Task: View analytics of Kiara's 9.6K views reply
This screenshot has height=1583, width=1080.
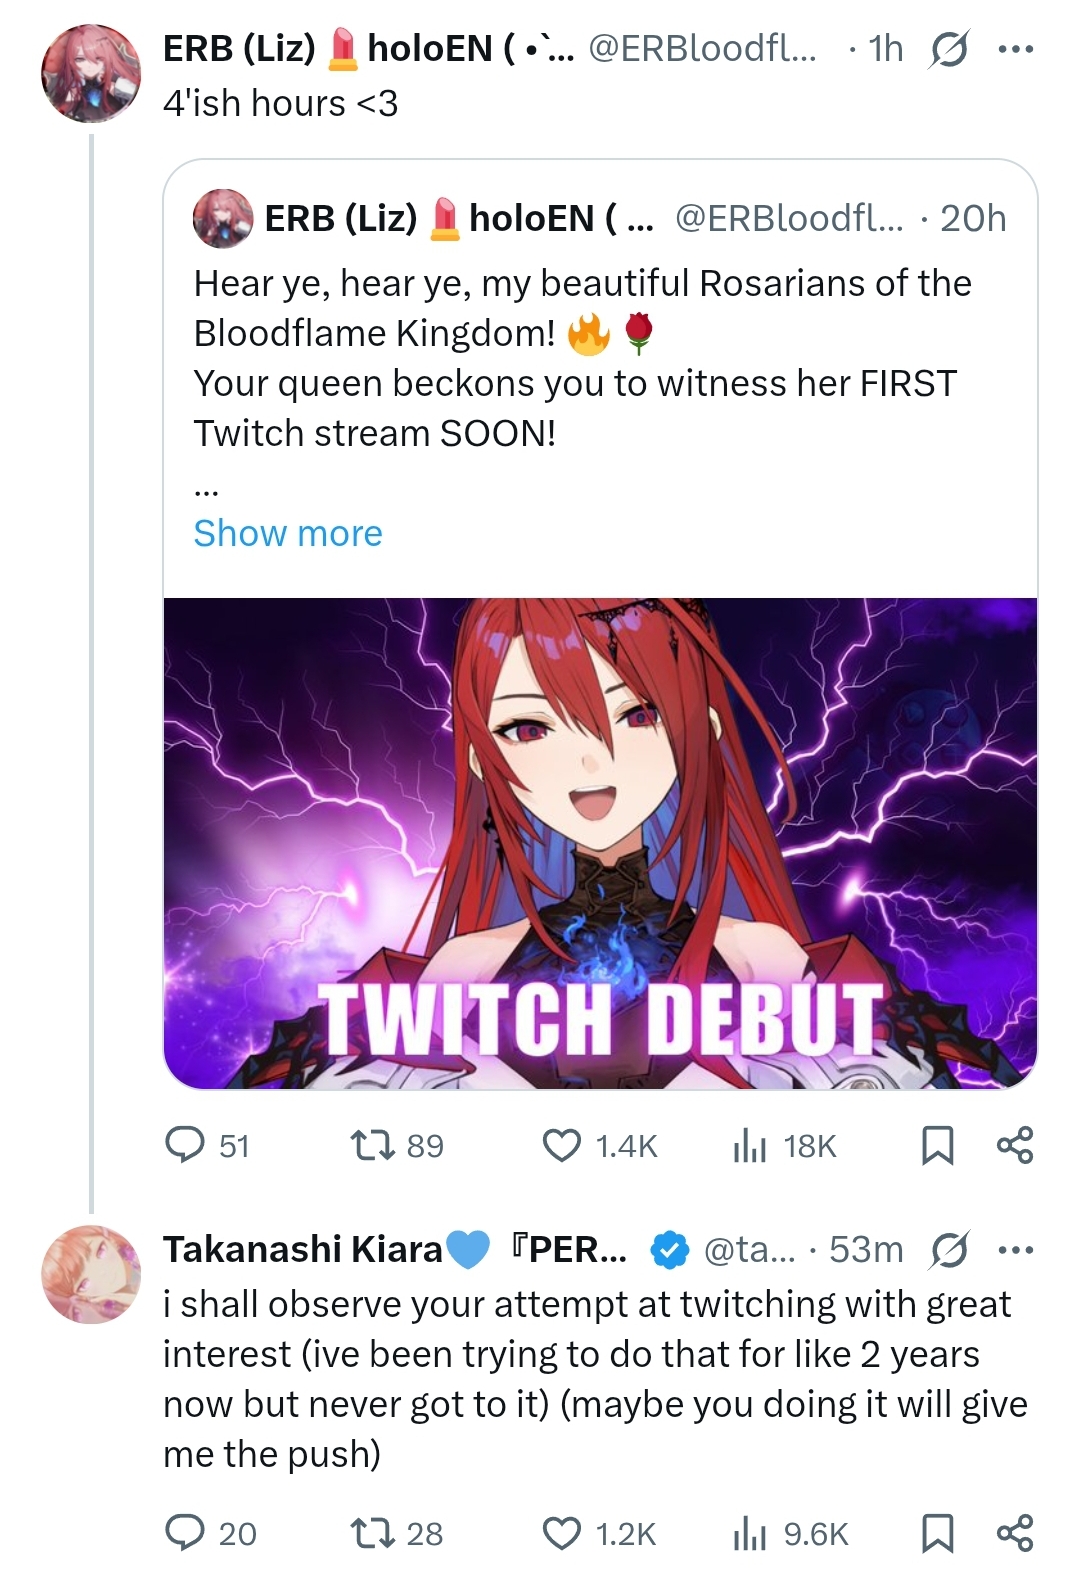Action: point(749,1533)
